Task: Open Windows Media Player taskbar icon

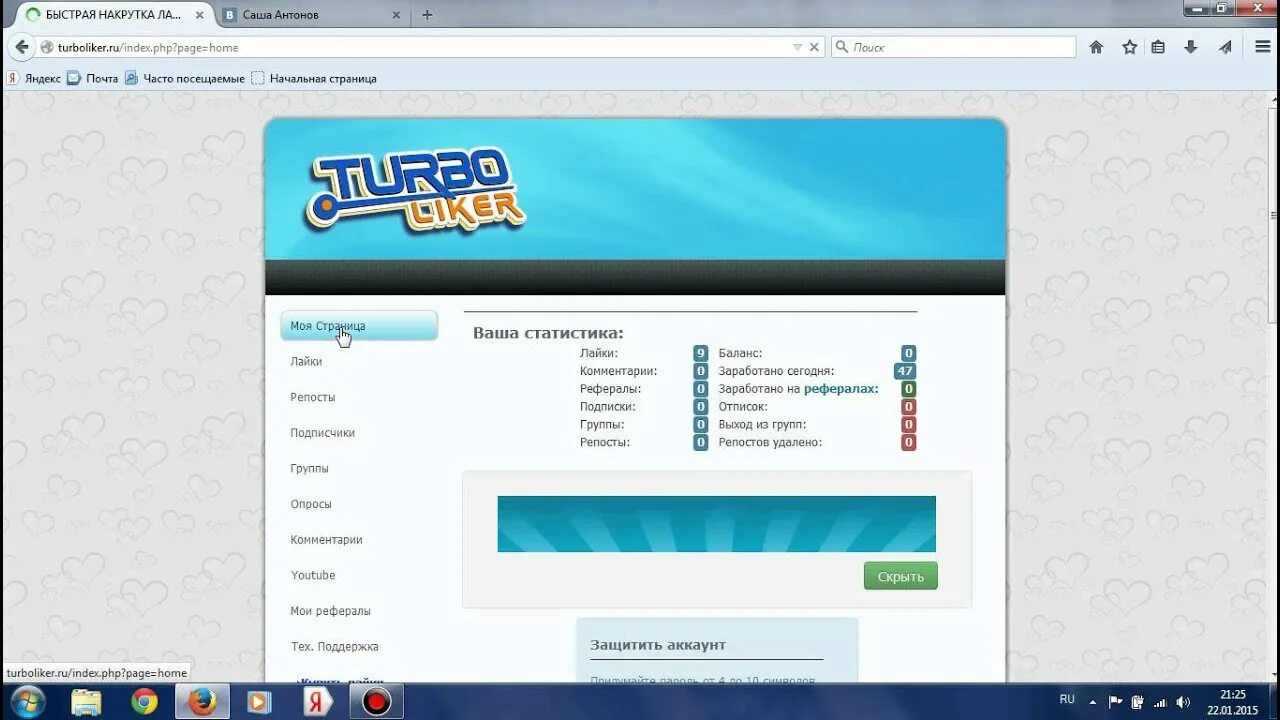Action: click(x=259, y=702)
